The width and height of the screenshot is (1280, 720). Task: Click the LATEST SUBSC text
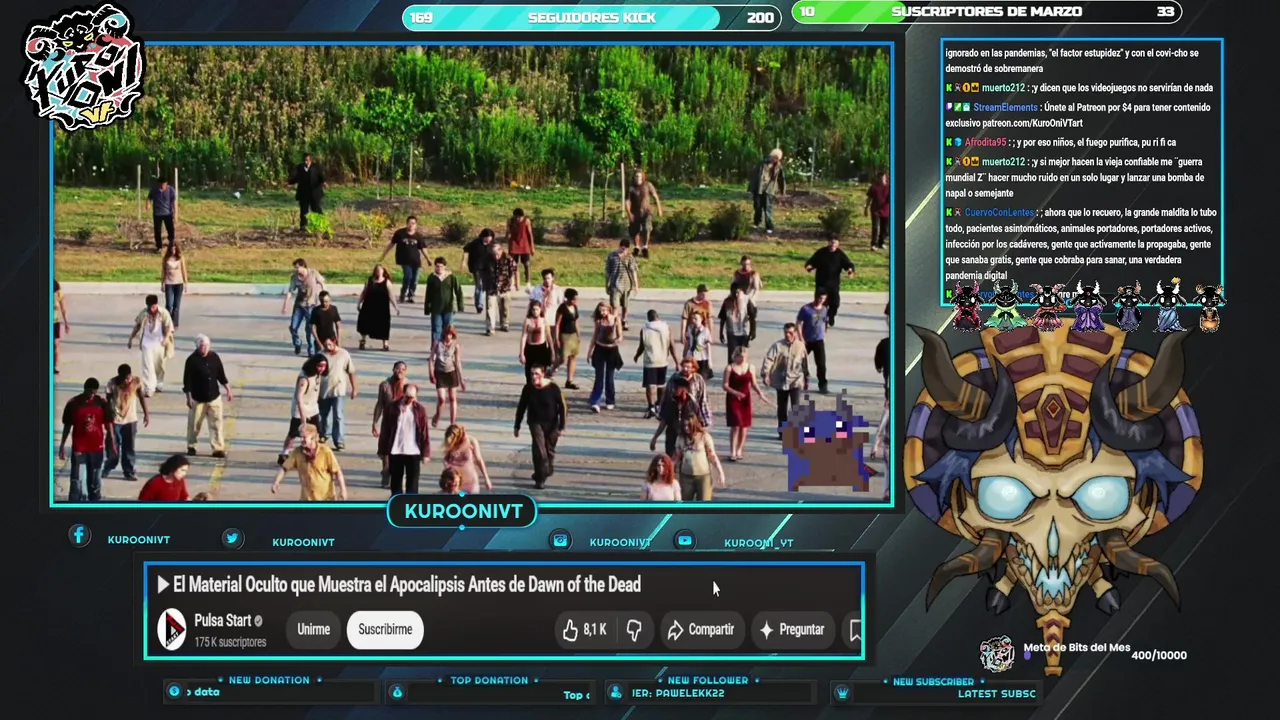pos(996,694)
